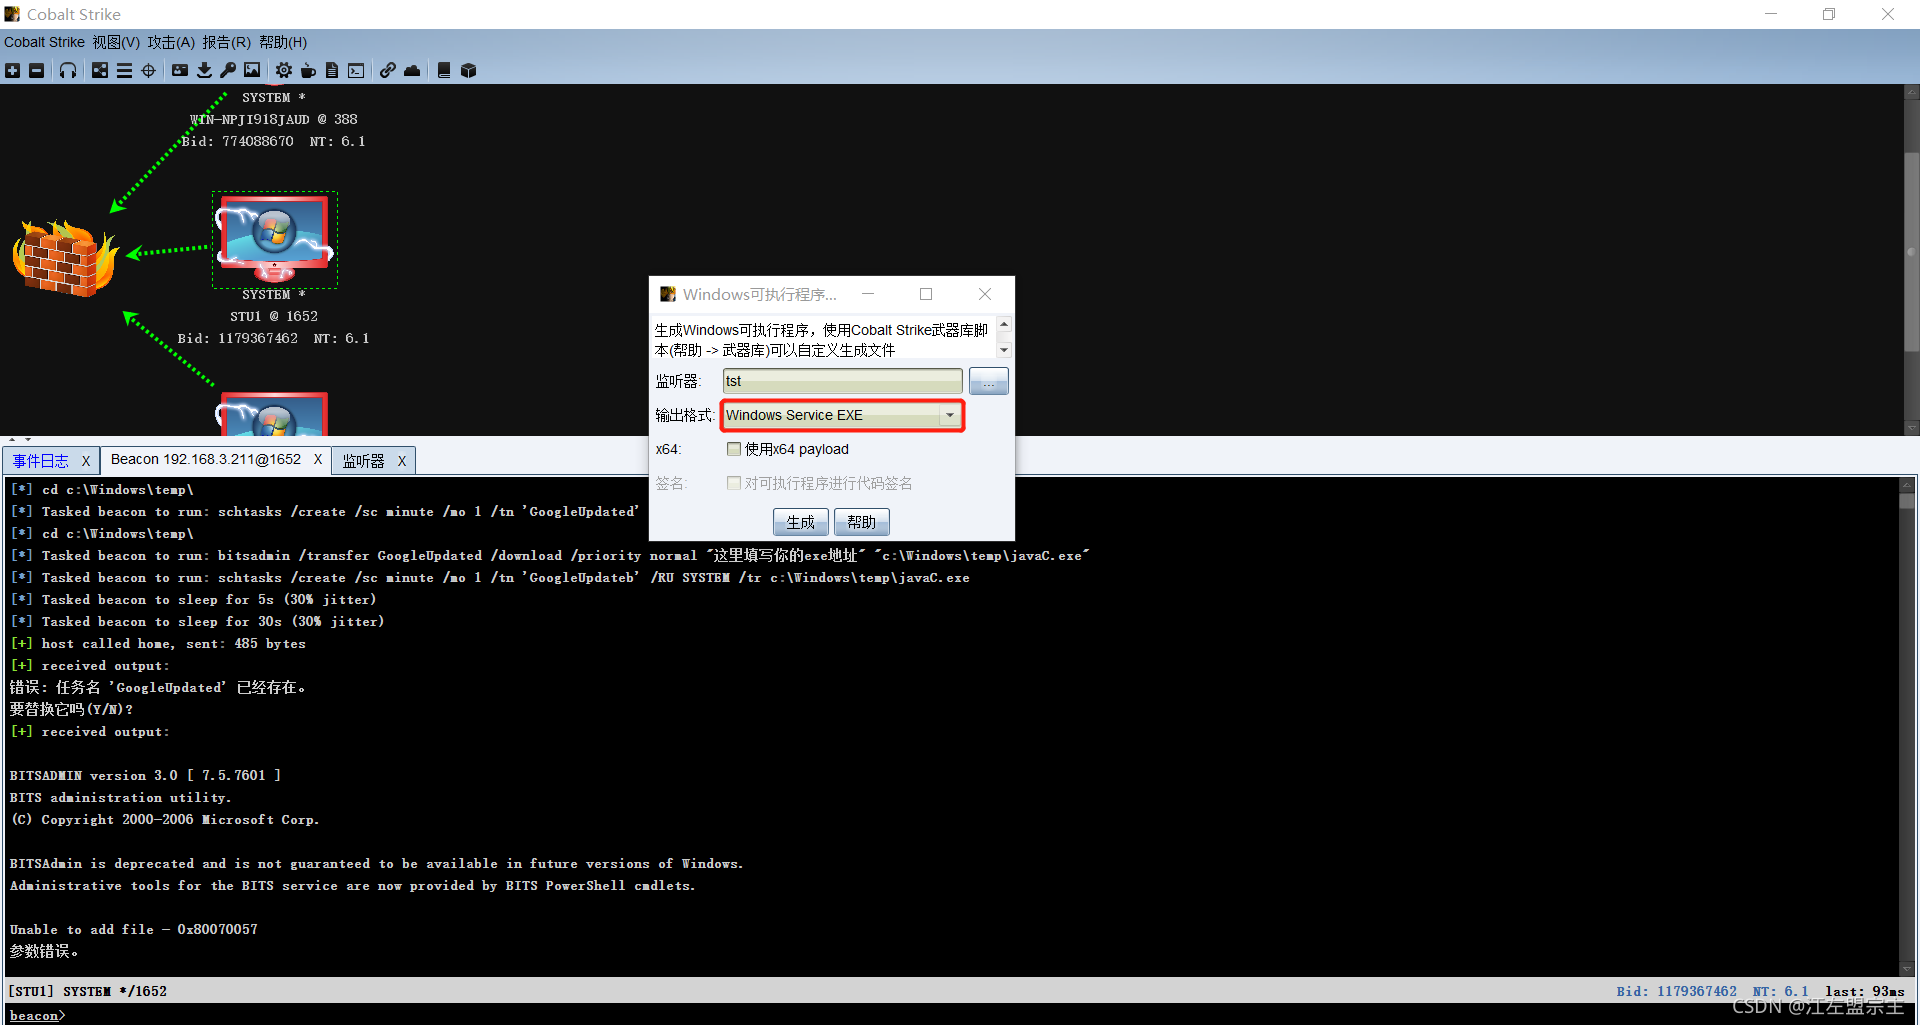Close the 事件日志 tab with its X
The height and width of the screenshot is (1025, 1920).
[x=86, y=461]
